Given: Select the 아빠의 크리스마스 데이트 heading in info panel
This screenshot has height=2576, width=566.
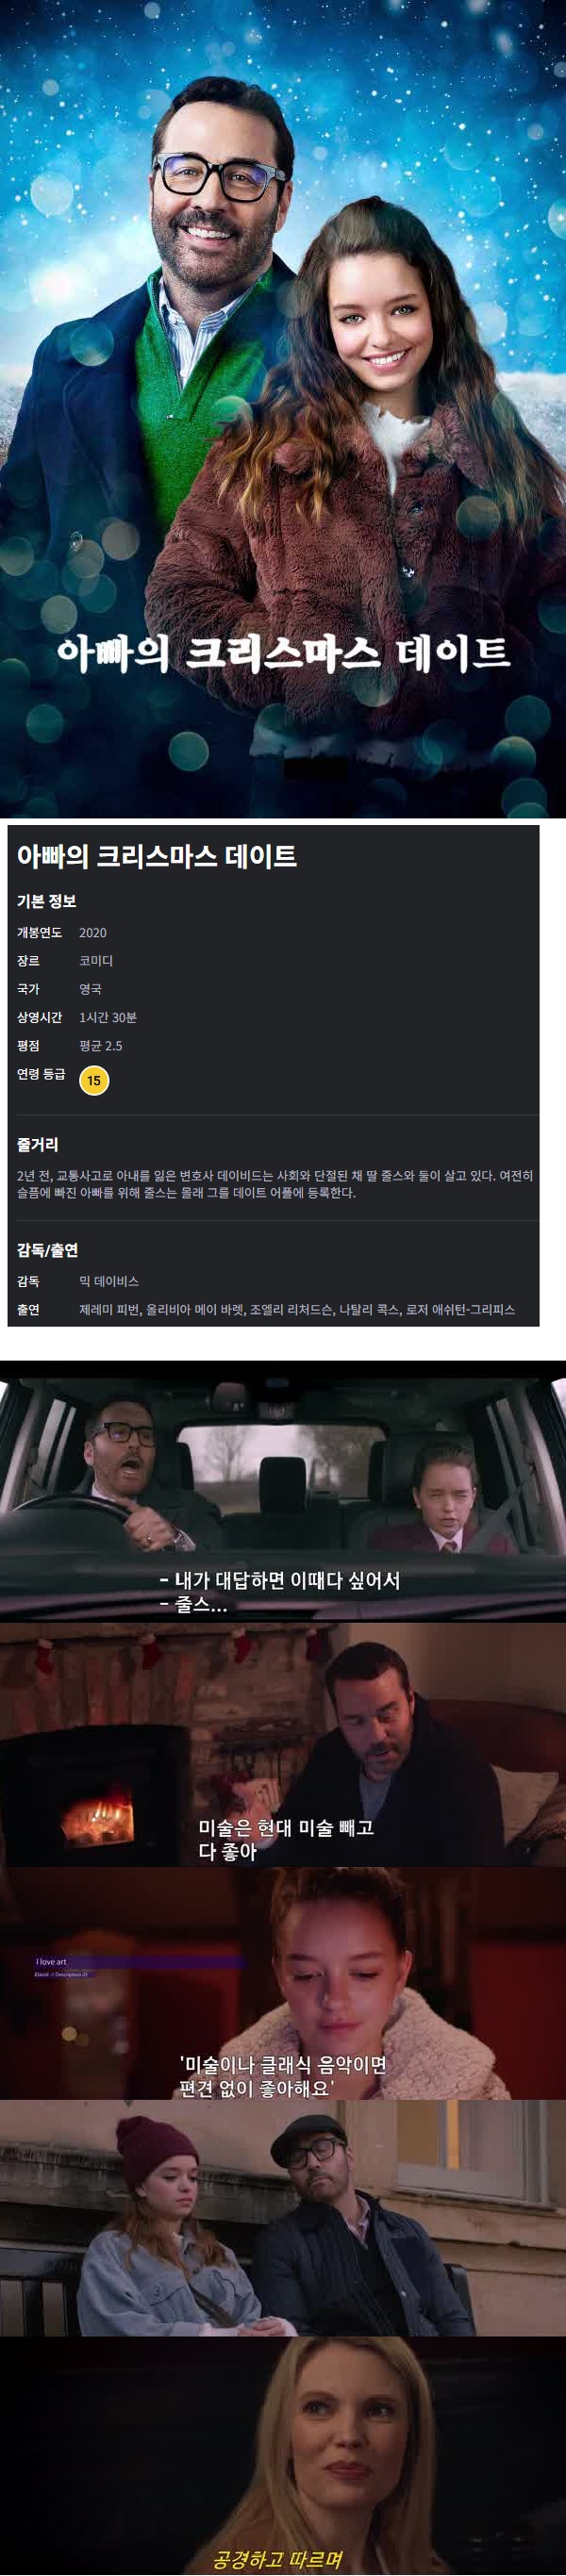Looking at the screenshot, I should coord(157,856).
